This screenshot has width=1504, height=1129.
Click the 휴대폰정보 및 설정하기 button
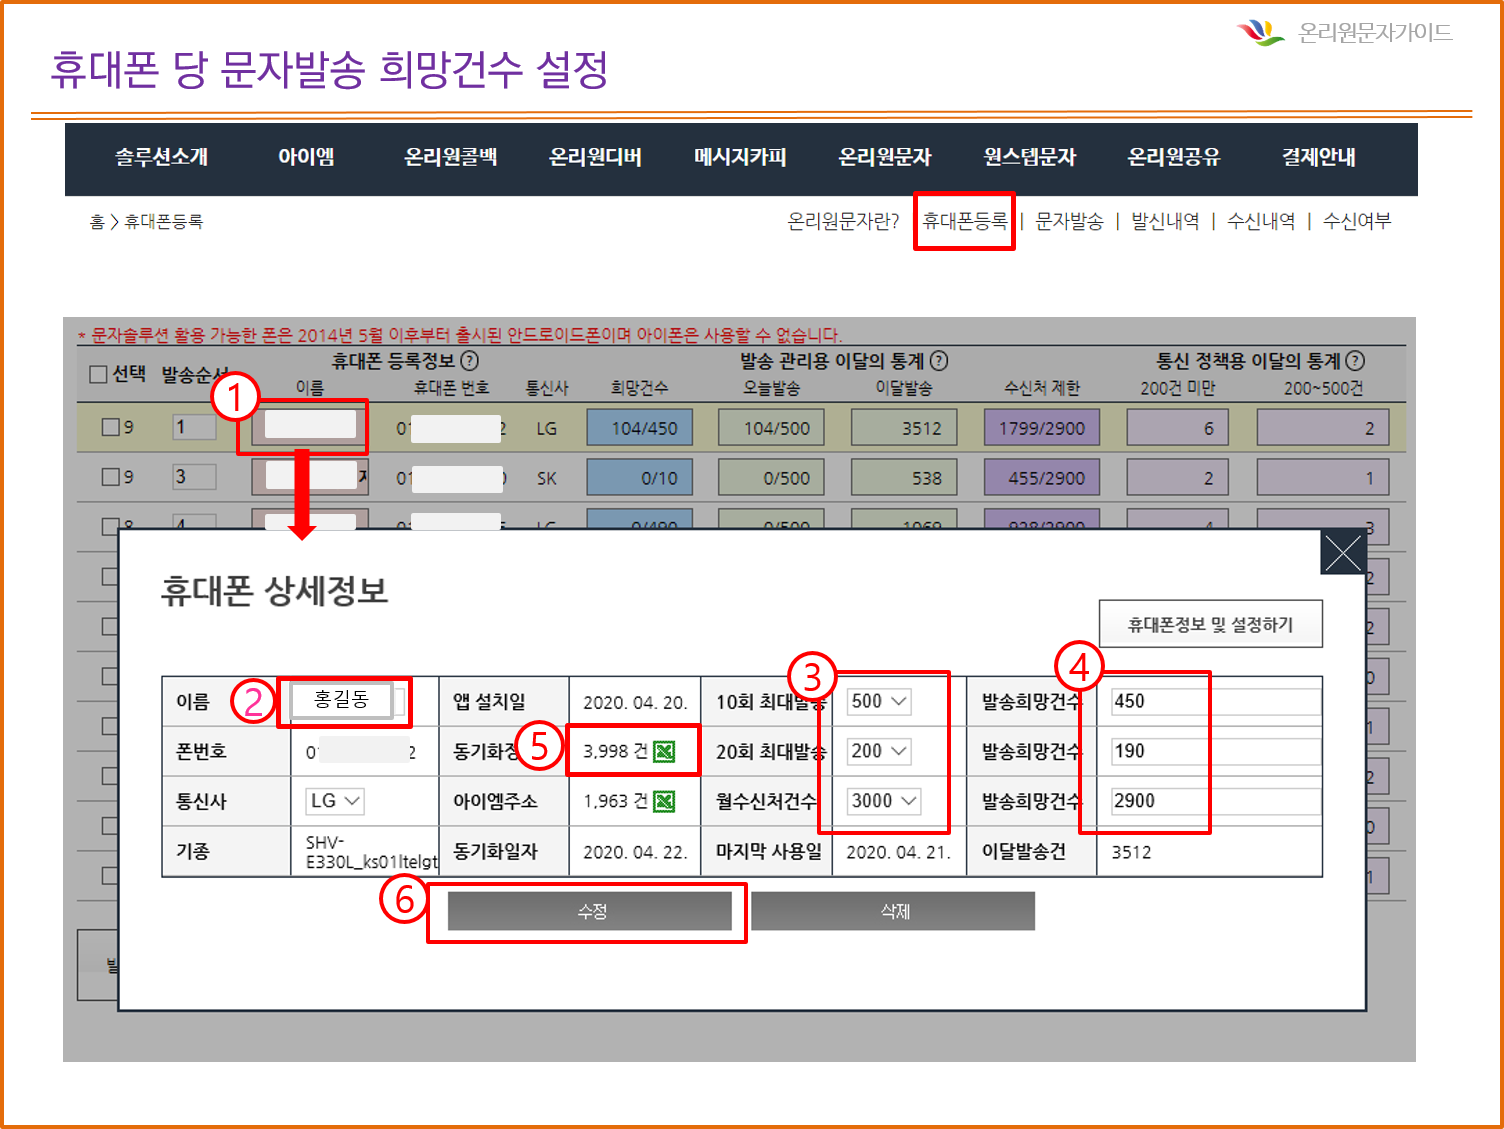[x=1210, y=625]
